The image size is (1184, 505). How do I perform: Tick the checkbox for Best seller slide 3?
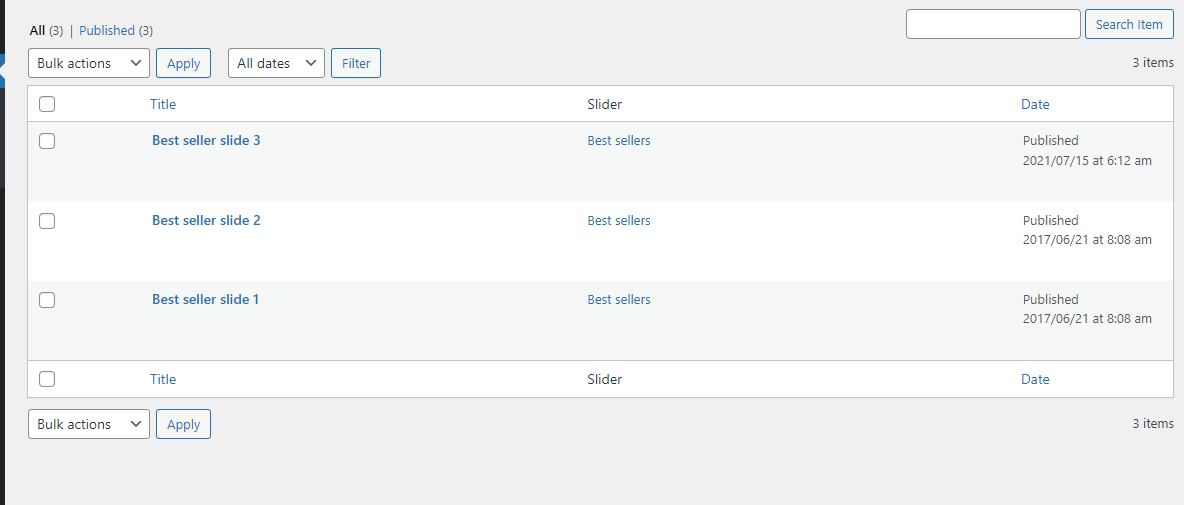[x=47, y=141]
